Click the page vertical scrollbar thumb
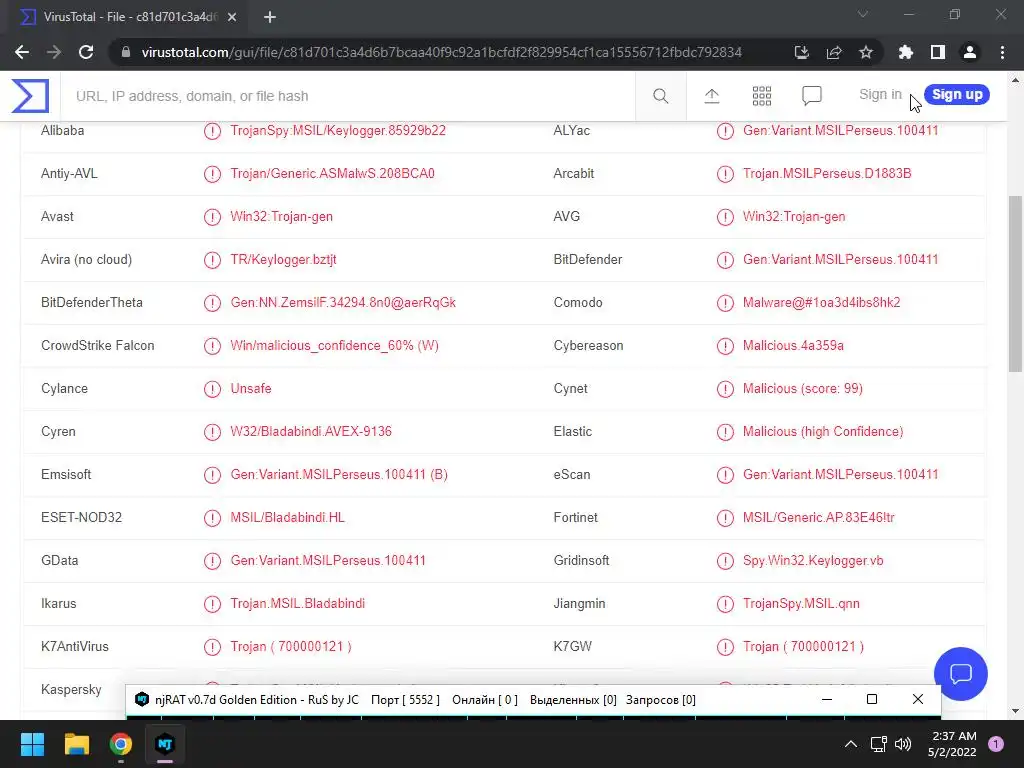 click(1015, 283)
